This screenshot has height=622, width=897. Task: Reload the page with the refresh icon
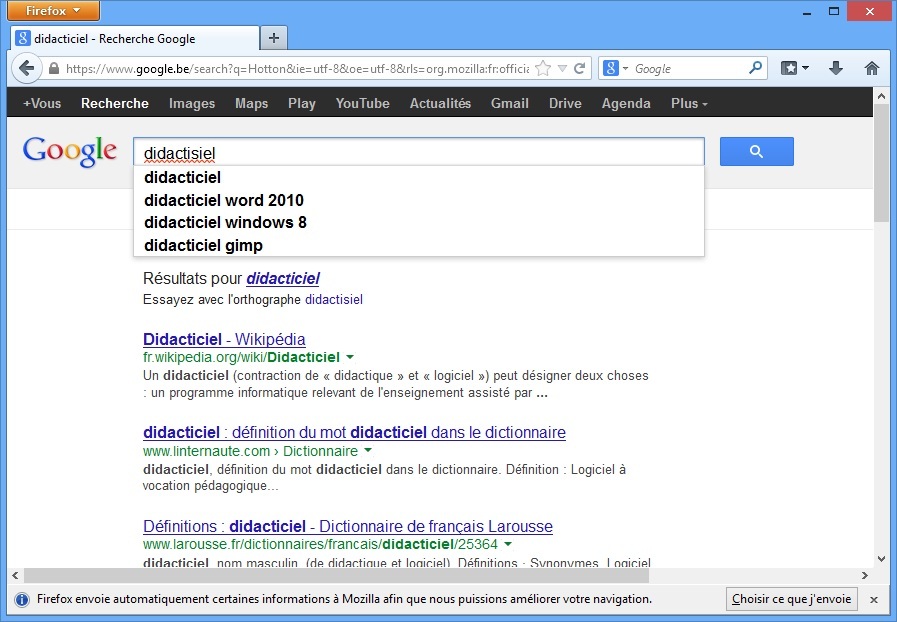[580, 69]
